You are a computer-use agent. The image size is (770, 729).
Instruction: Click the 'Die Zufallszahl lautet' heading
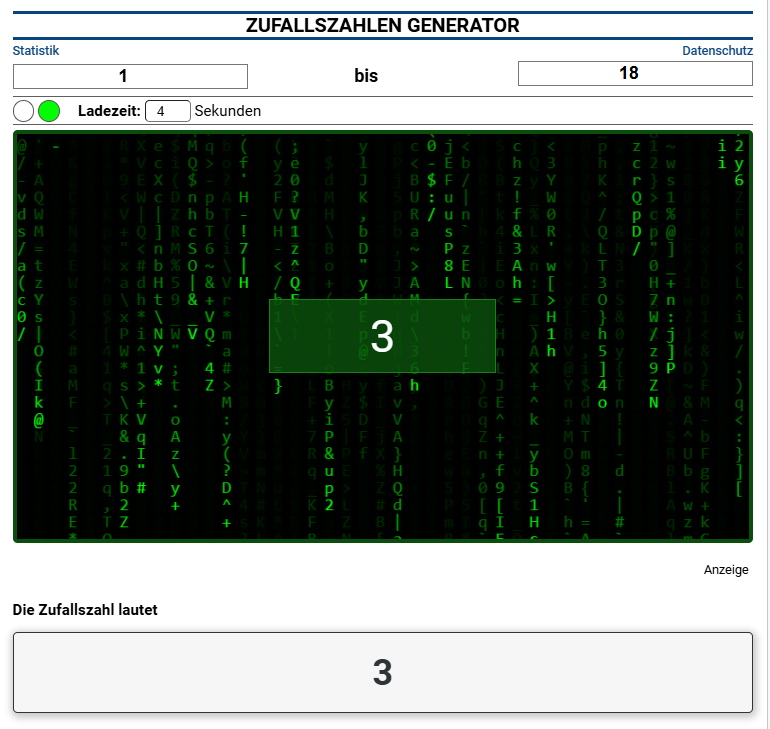[x=85, y=609]
